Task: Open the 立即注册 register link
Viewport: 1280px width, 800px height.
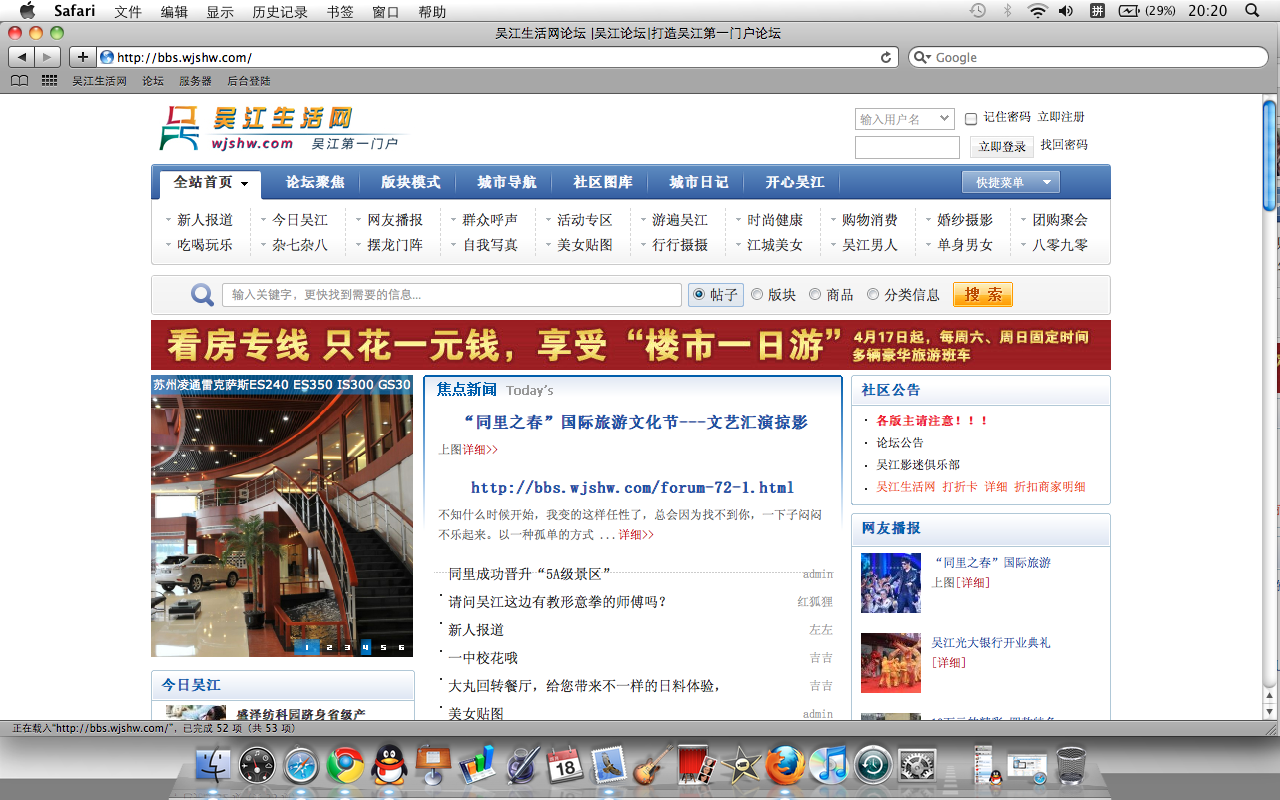Action: click(1061, 117)
